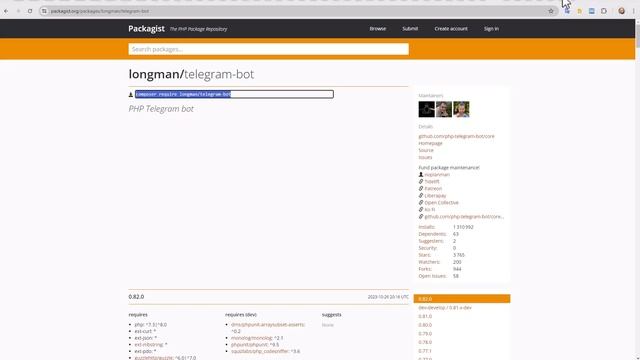Click the Search packages field

[268, 49]
